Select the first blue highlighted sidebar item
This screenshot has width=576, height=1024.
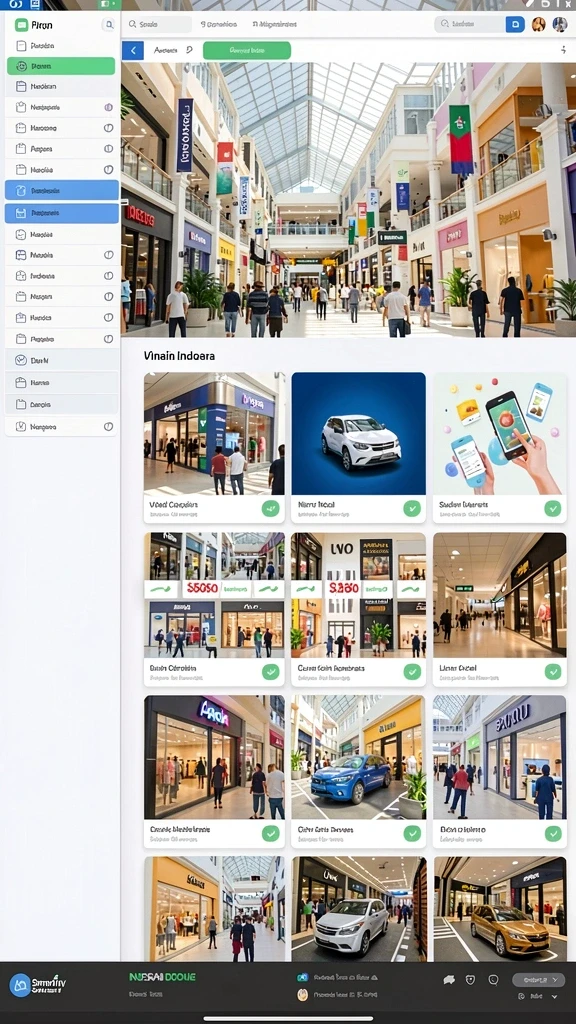pos(62,190)
